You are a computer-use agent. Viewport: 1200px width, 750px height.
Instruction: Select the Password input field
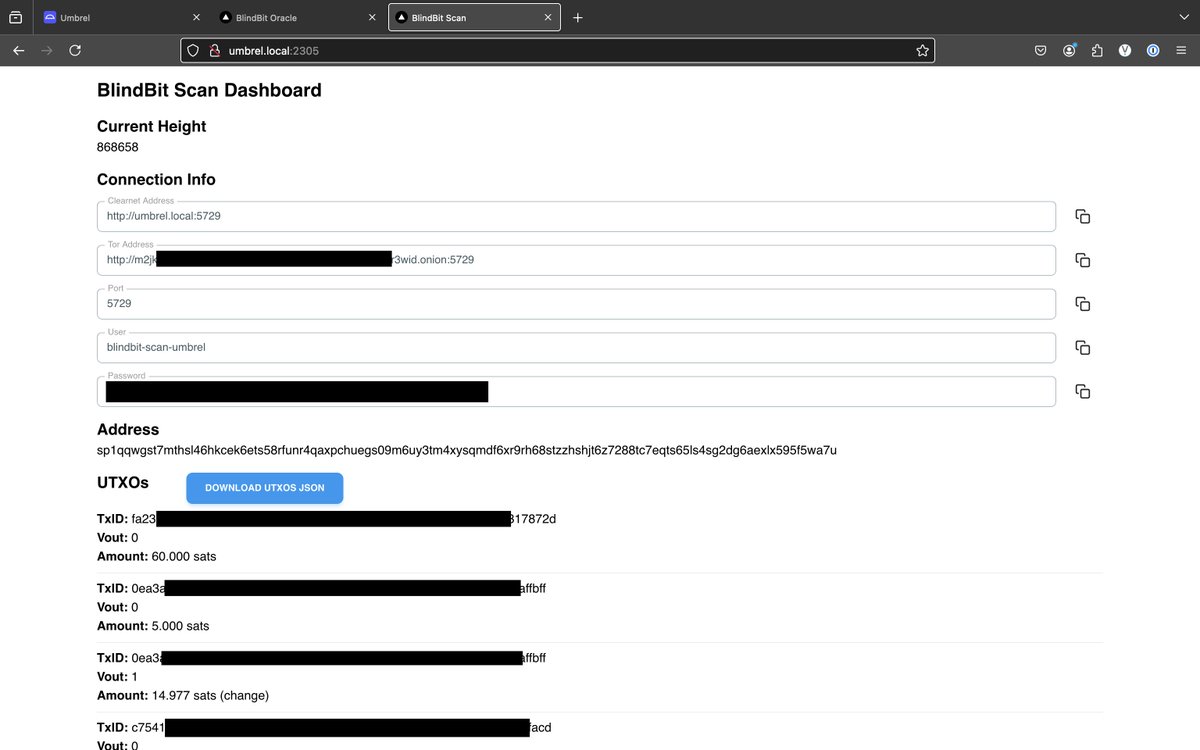coord(576,391)
